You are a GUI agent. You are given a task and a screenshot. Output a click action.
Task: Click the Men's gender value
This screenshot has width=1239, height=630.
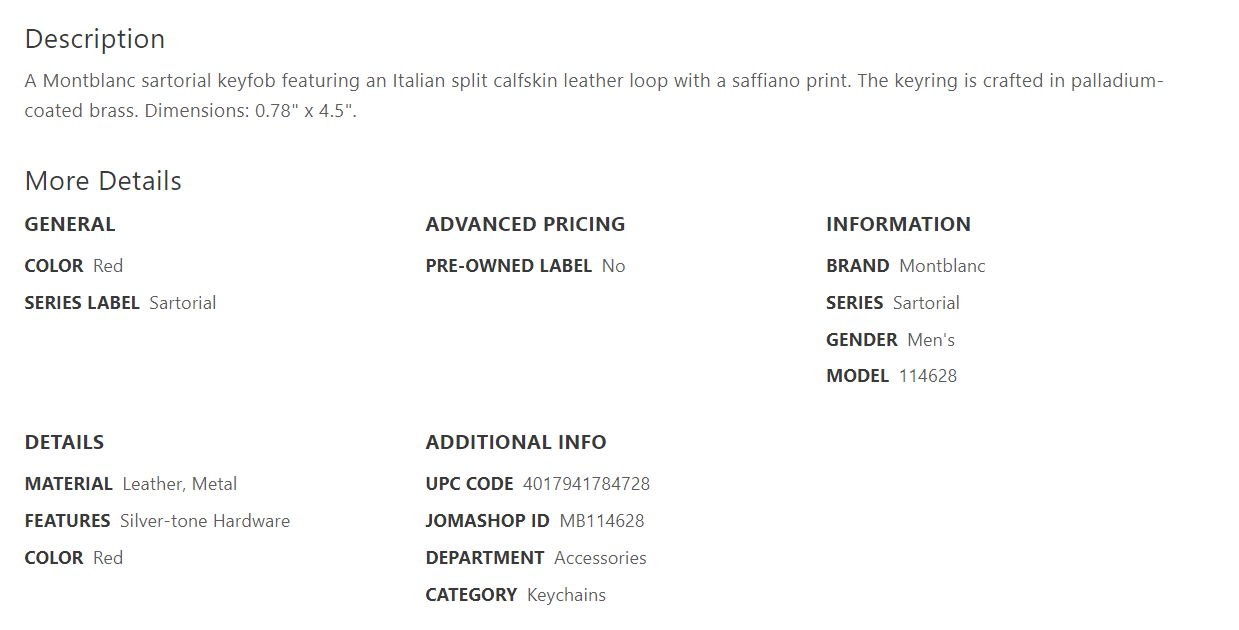click(931, 340)
